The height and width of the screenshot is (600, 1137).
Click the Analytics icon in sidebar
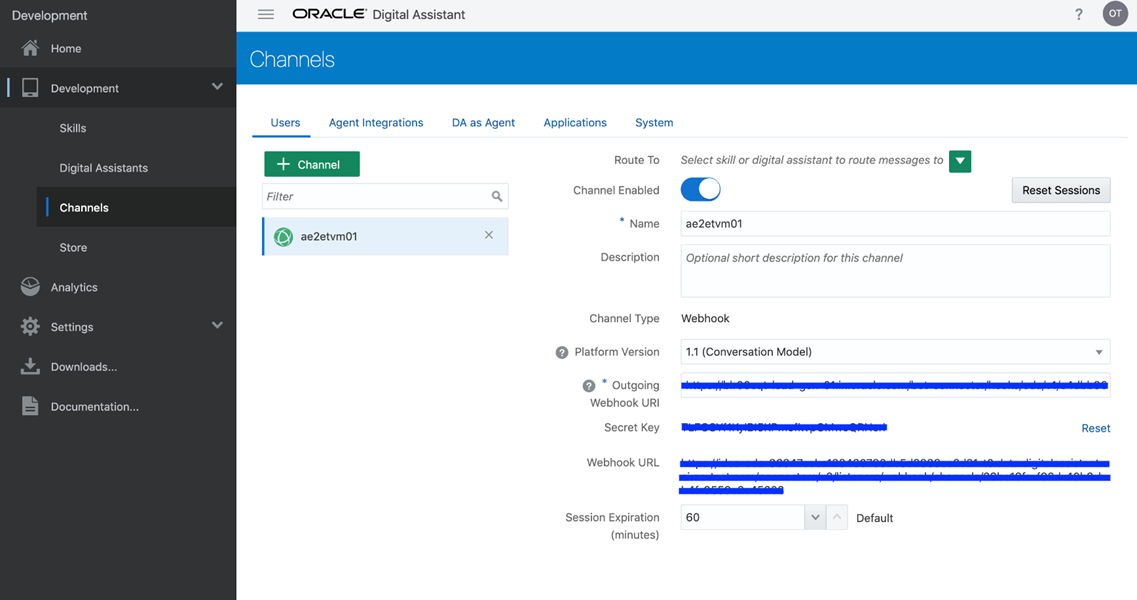click(30, 287)
